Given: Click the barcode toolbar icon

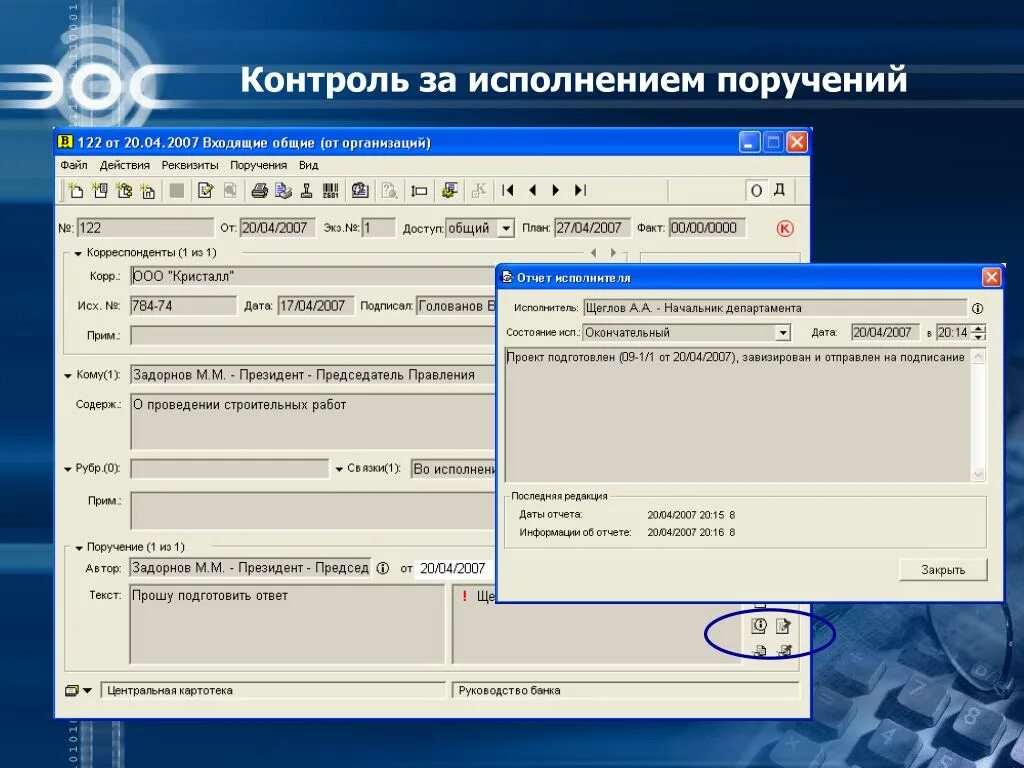Looking at the screenshot, I should (330, 190).
